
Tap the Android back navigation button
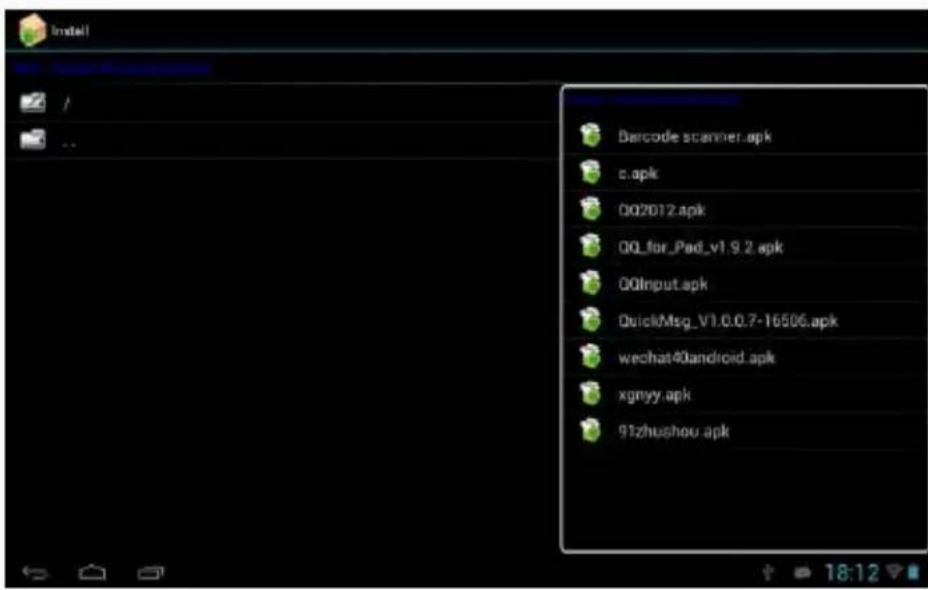tap(36, 572)
